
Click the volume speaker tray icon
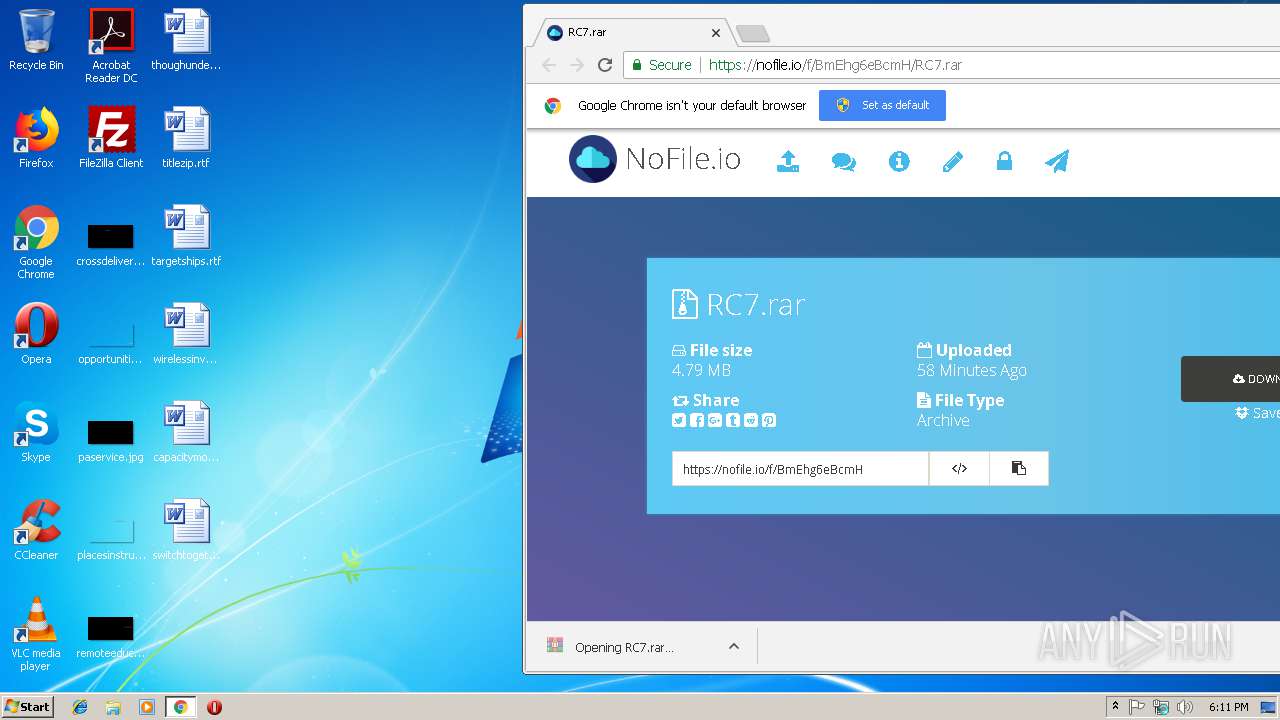1185,707
